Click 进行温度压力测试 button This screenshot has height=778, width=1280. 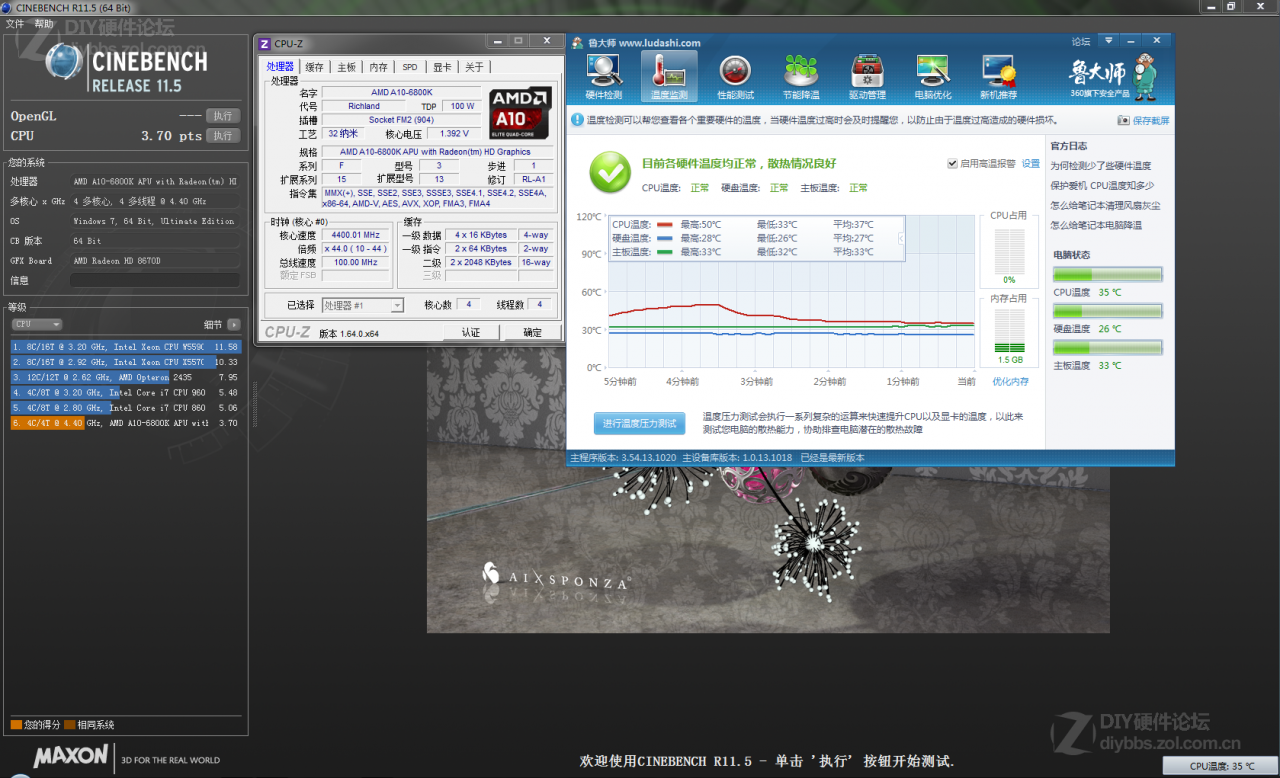[640, 423]
